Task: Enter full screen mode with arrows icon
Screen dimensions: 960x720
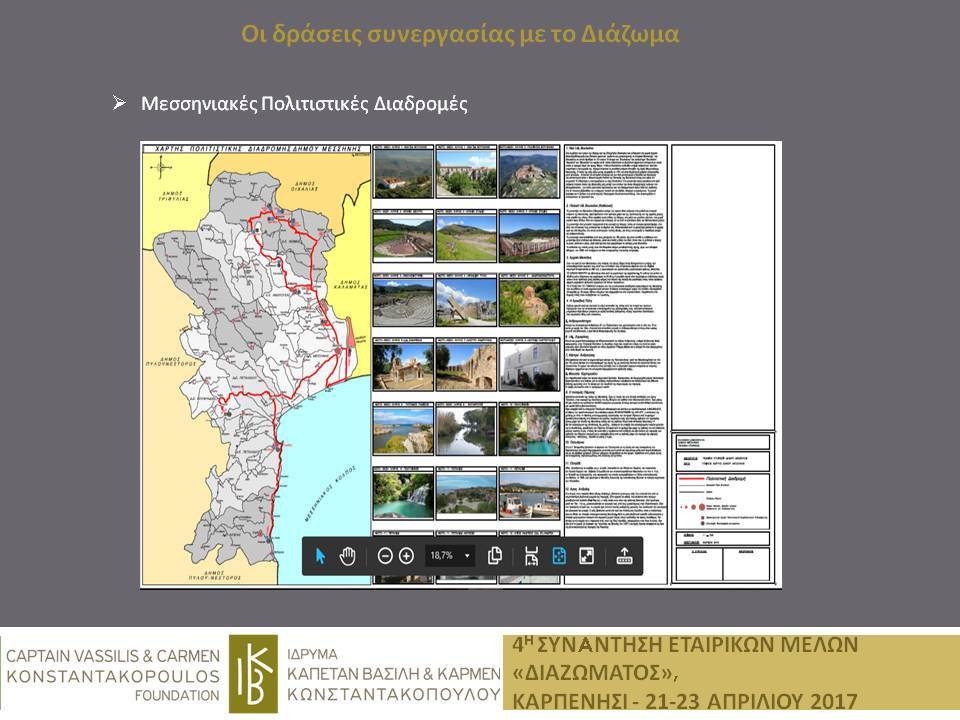Action: pos(587,556)
